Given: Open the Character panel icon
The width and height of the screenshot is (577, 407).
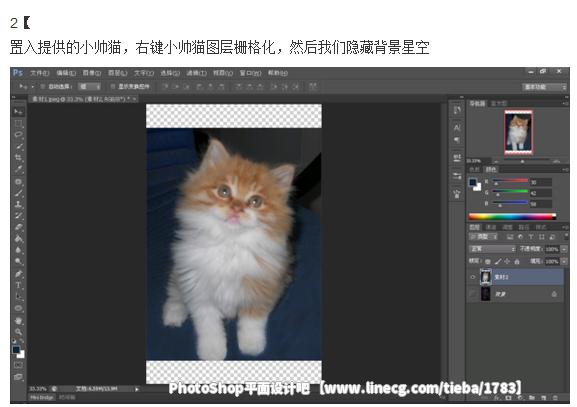Looking at the screenshot, I should coord(457,128).
